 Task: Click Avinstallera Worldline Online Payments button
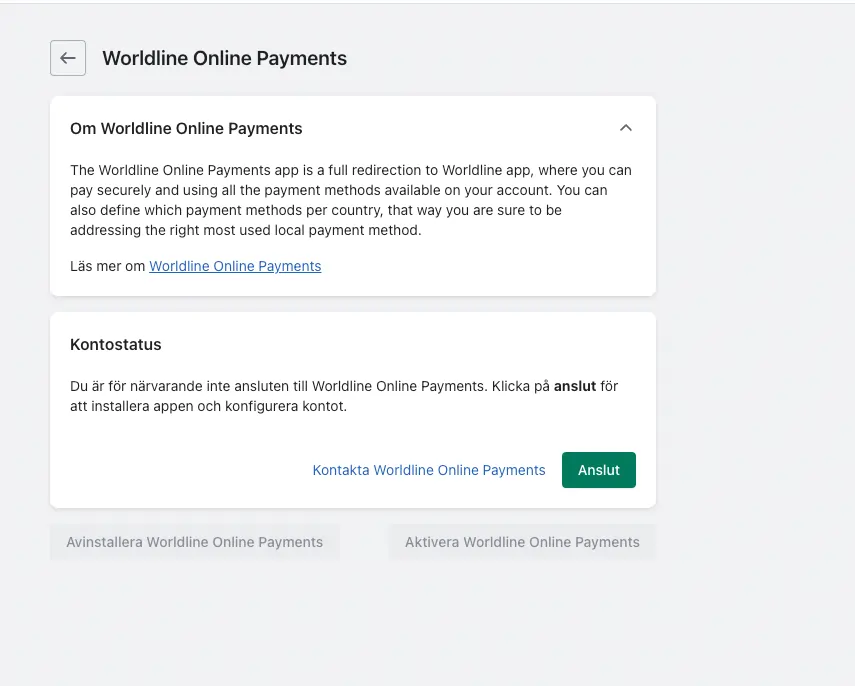pyautogui.click(x=195, y=542)
